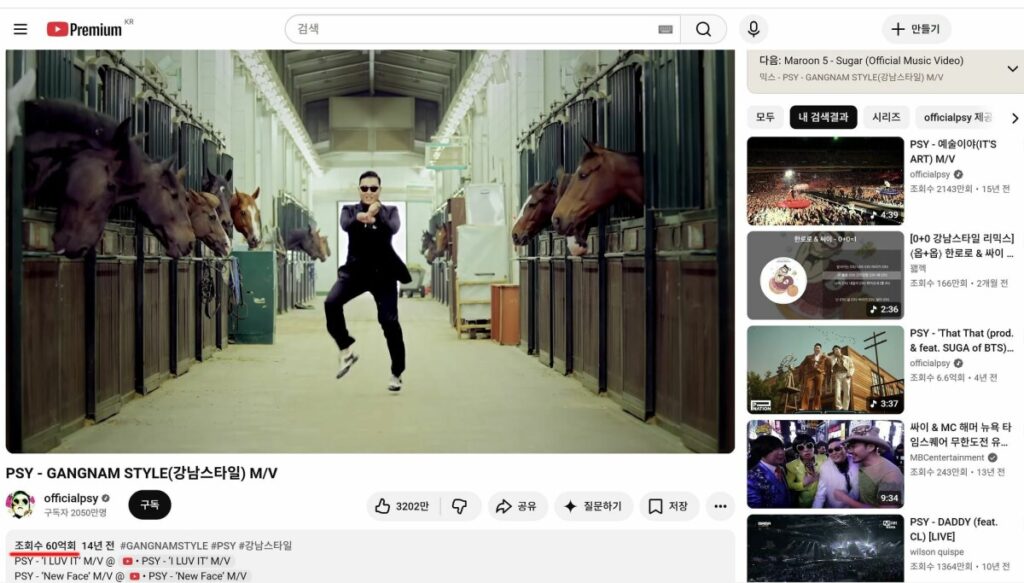Open 'I LUV IT' M/V description link

[x=176, y=561]
